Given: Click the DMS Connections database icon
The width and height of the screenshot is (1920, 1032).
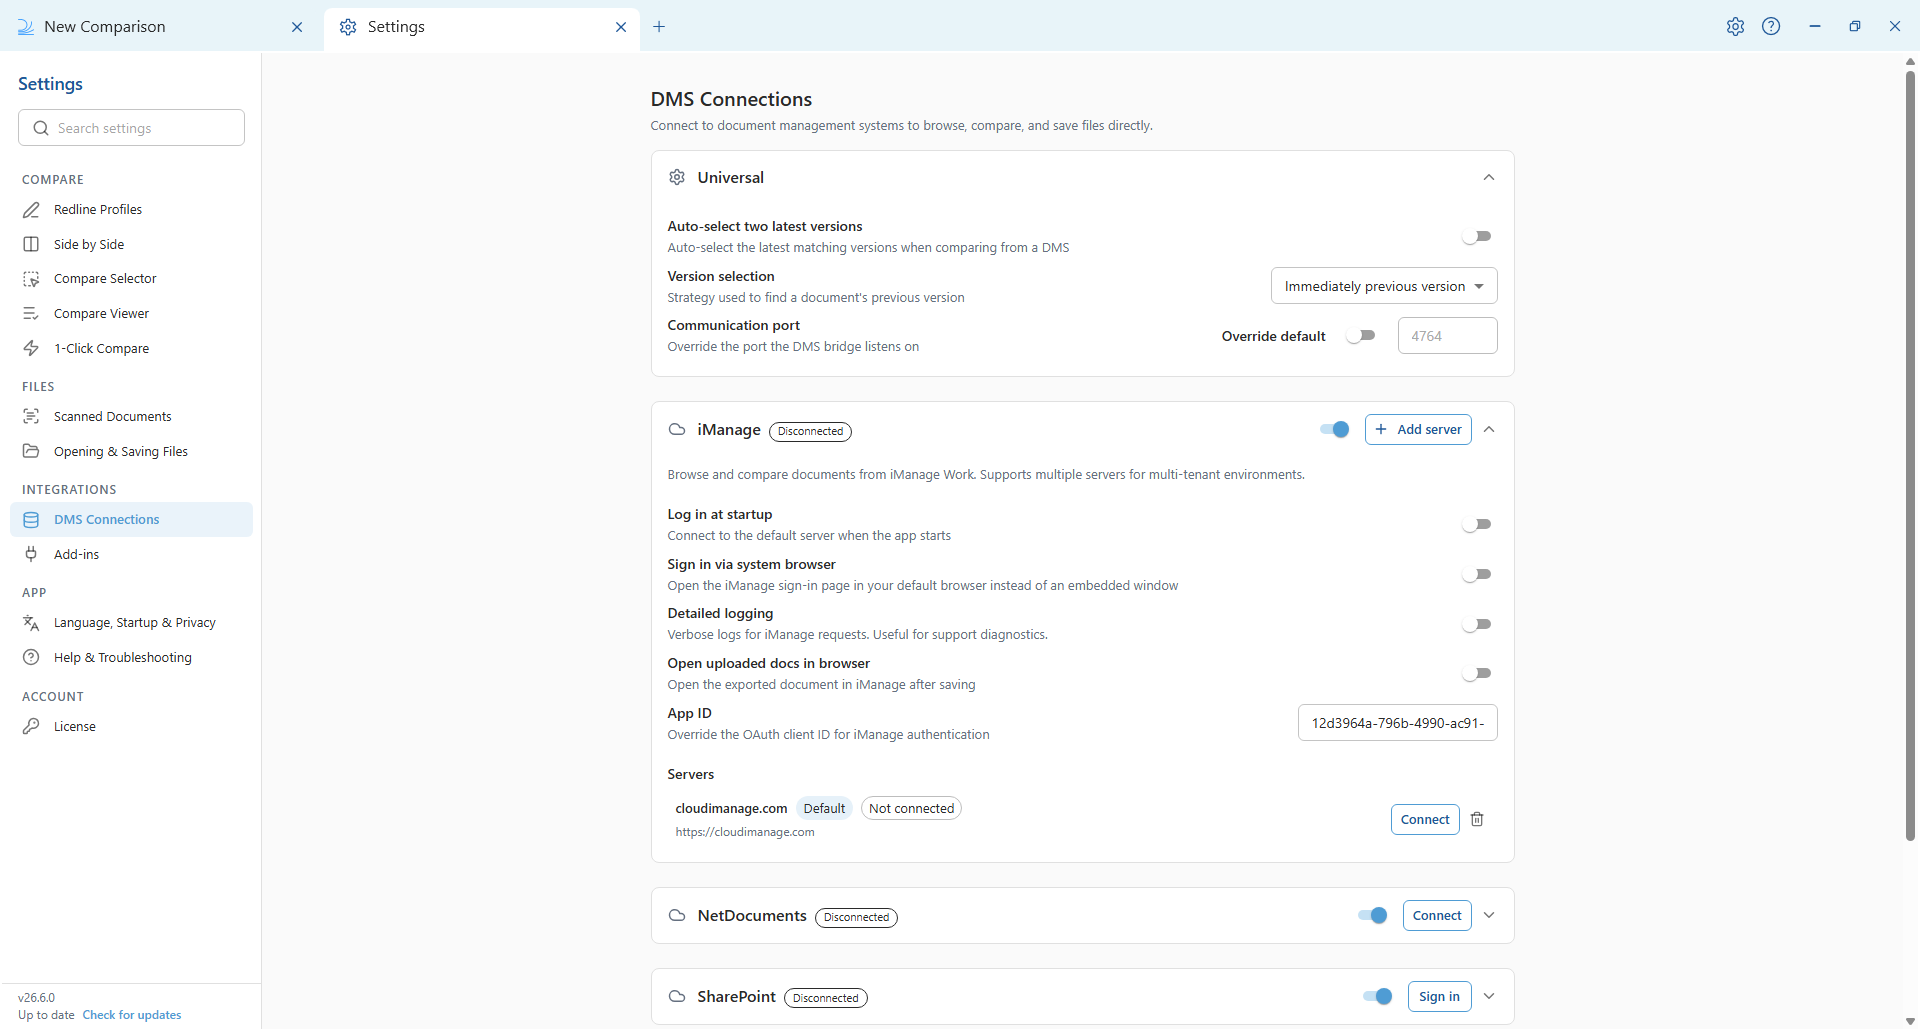Looking at the screenshot, I should (x=31, y=520).
